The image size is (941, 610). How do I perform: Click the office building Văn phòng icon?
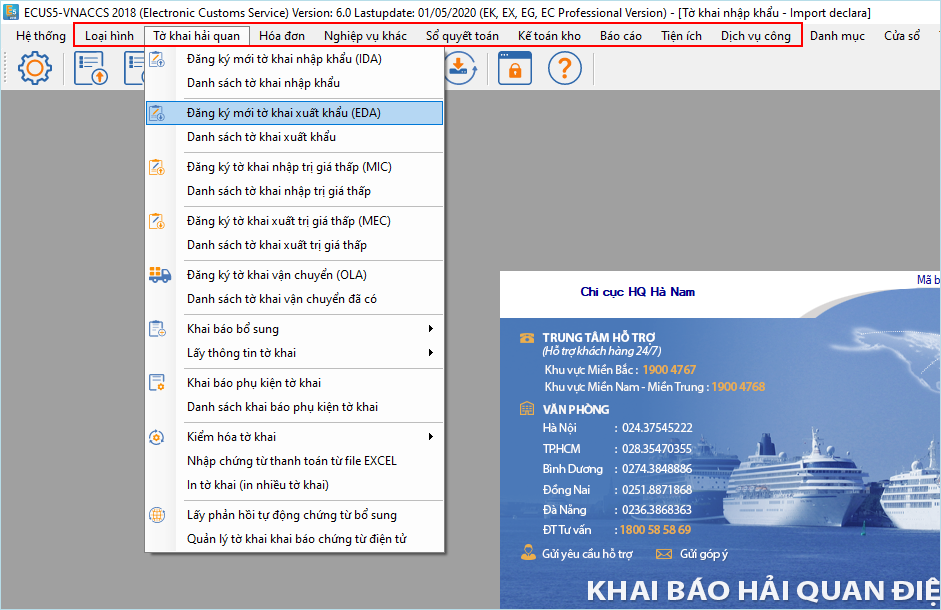pos(526,409)
